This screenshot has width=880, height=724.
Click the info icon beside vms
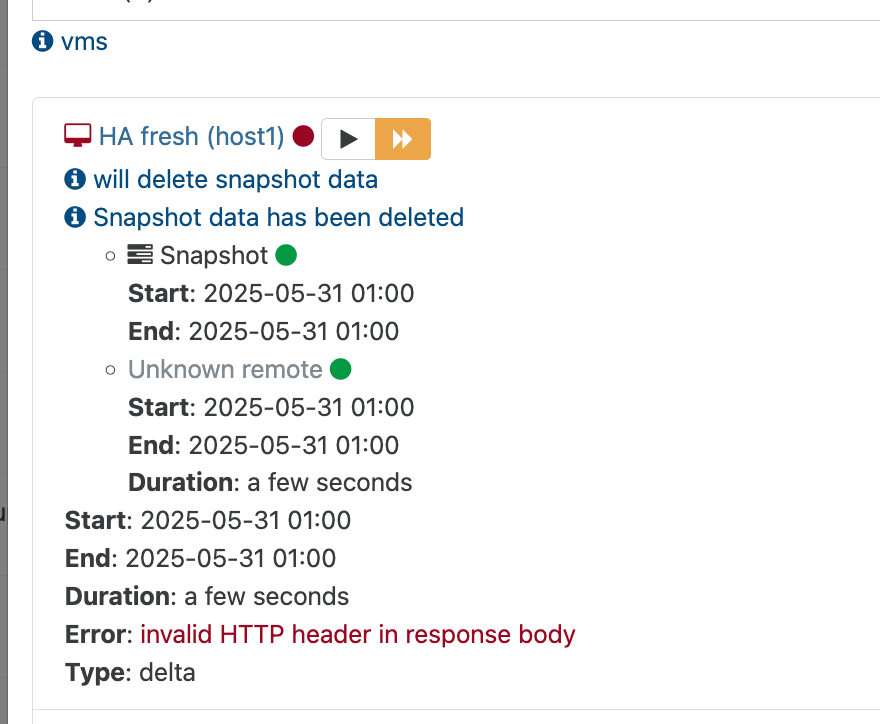click(x=43, y=42)
